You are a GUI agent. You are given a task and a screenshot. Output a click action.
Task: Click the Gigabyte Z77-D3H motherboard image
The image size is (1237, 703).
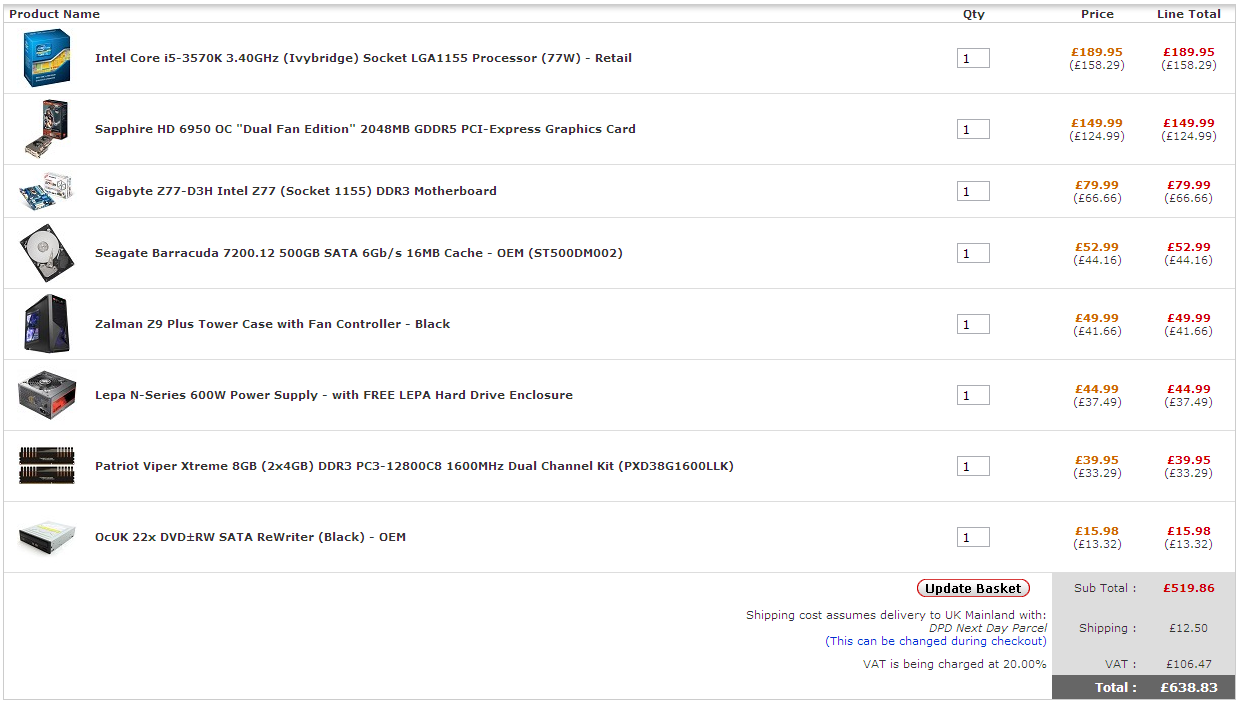[46, 191]
